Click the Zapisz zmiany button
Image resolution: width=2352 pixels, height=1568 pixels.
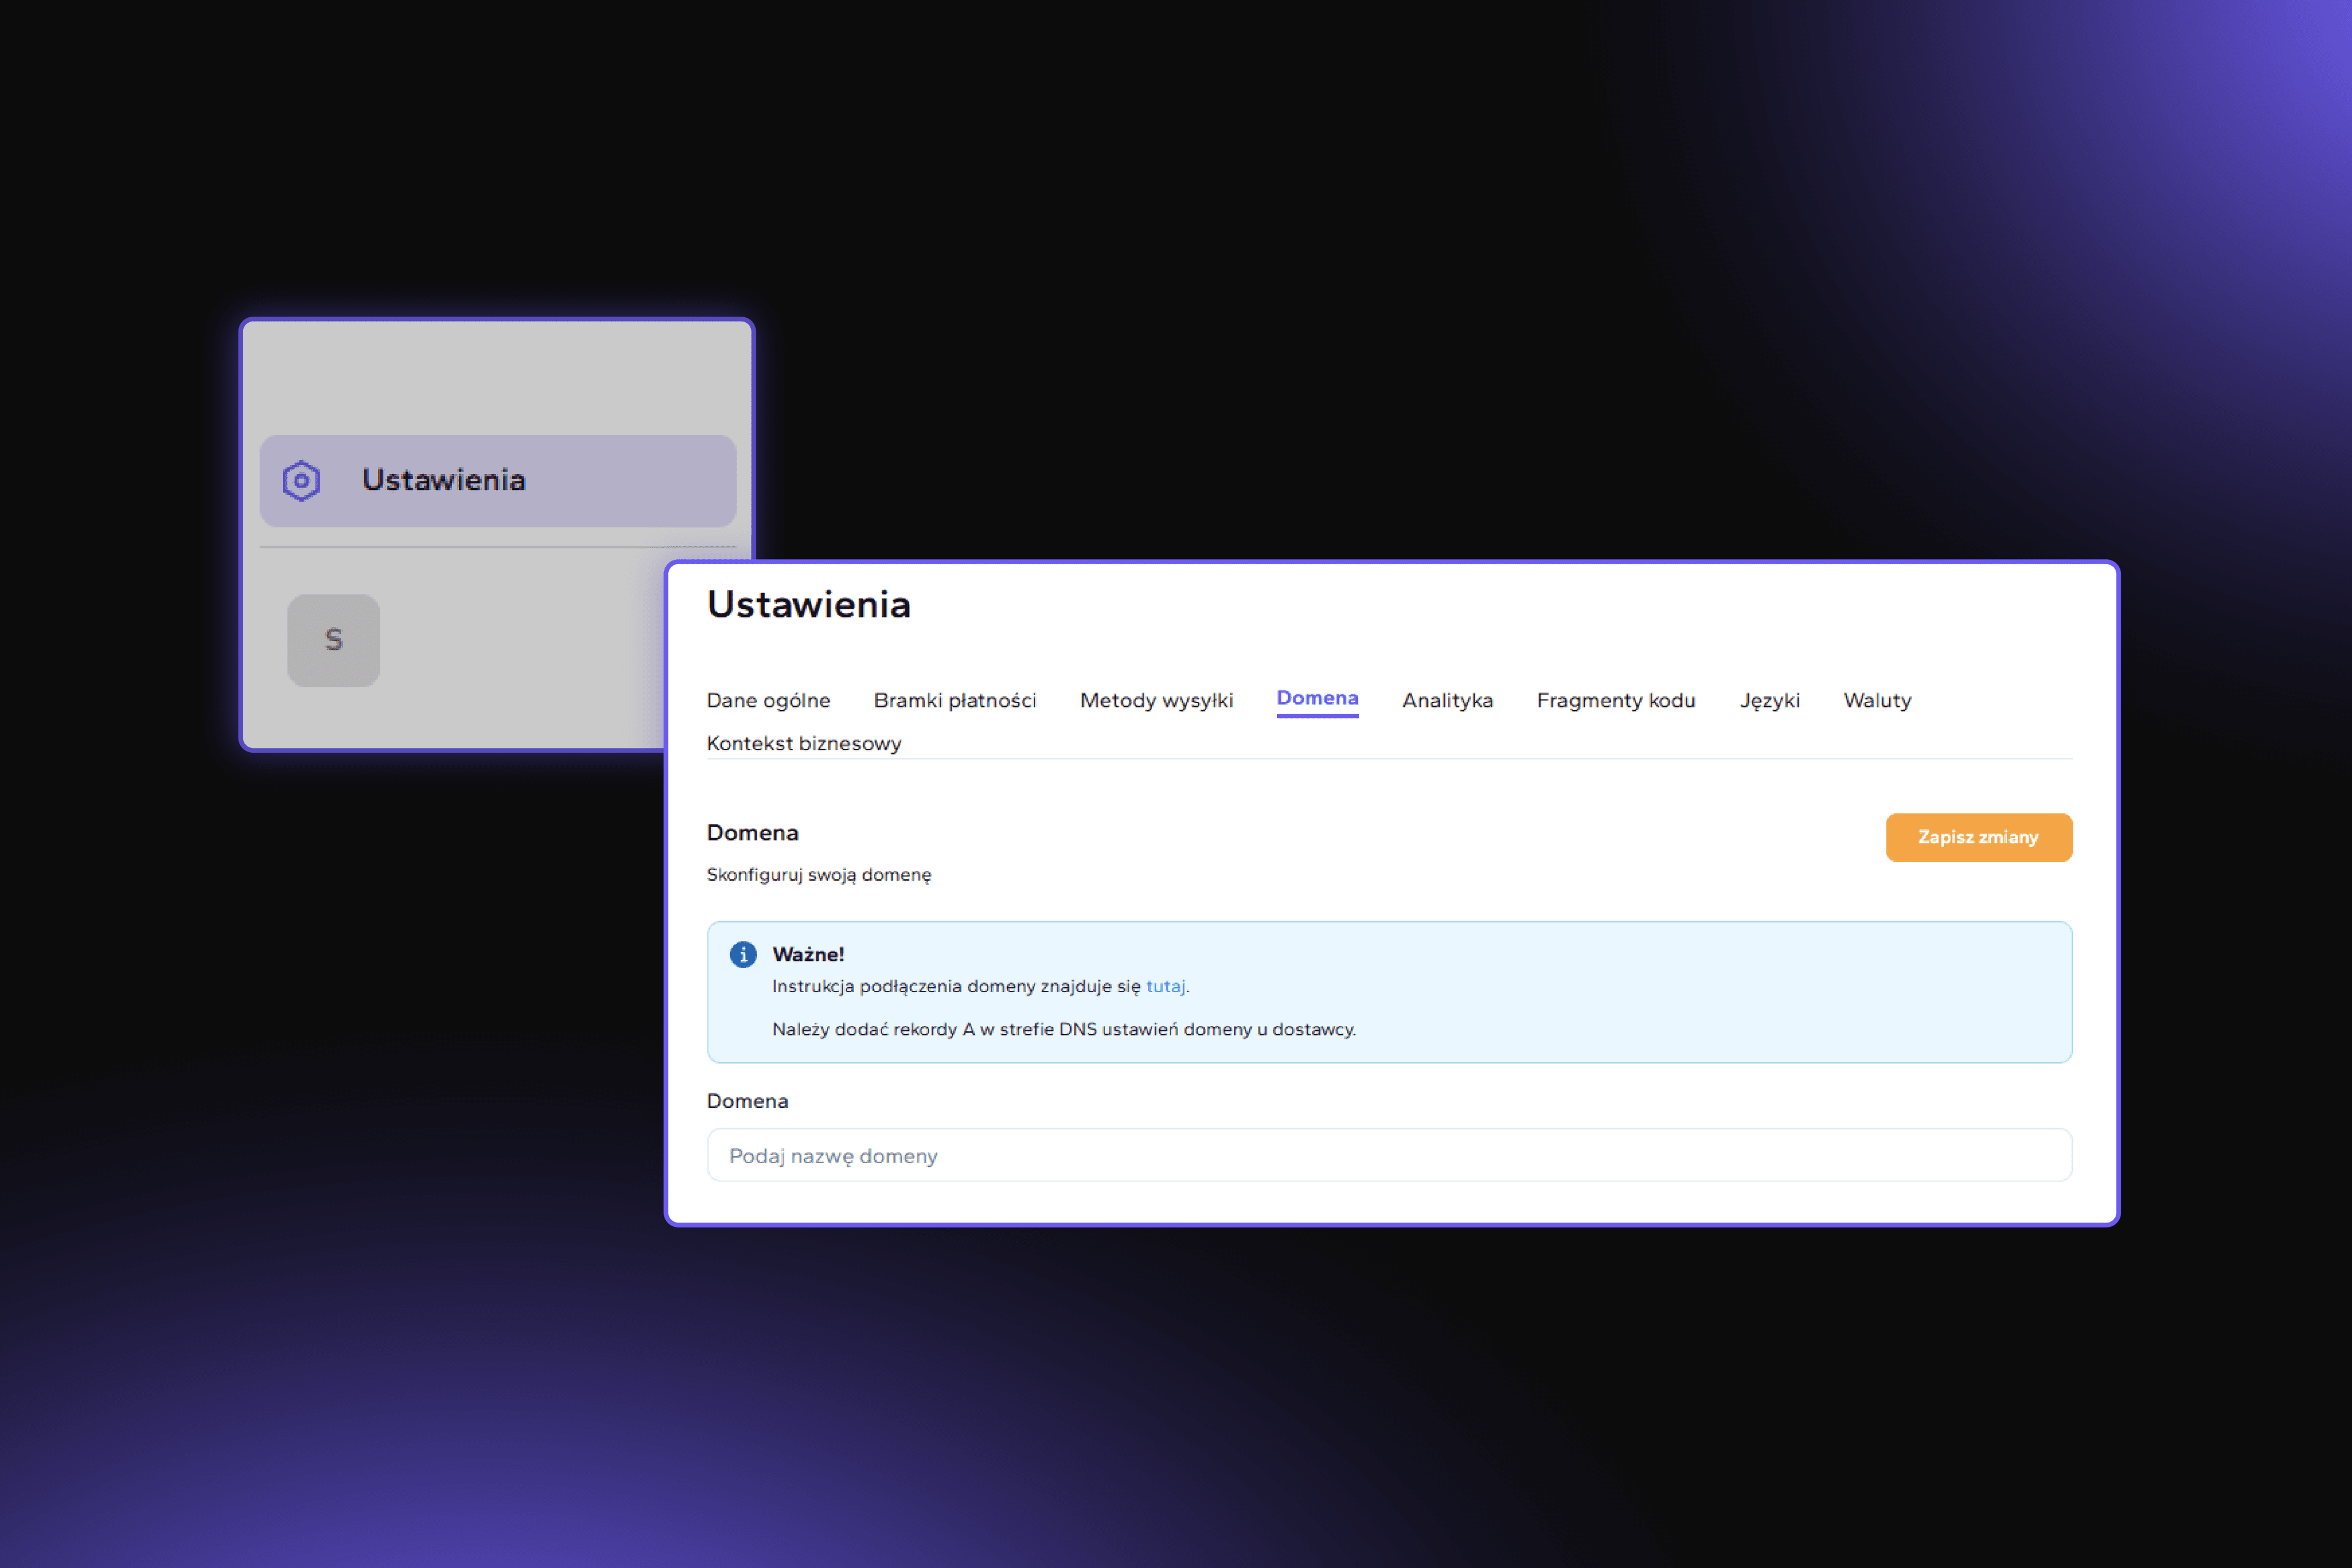pyautogui.click(x=1979, y=837)
